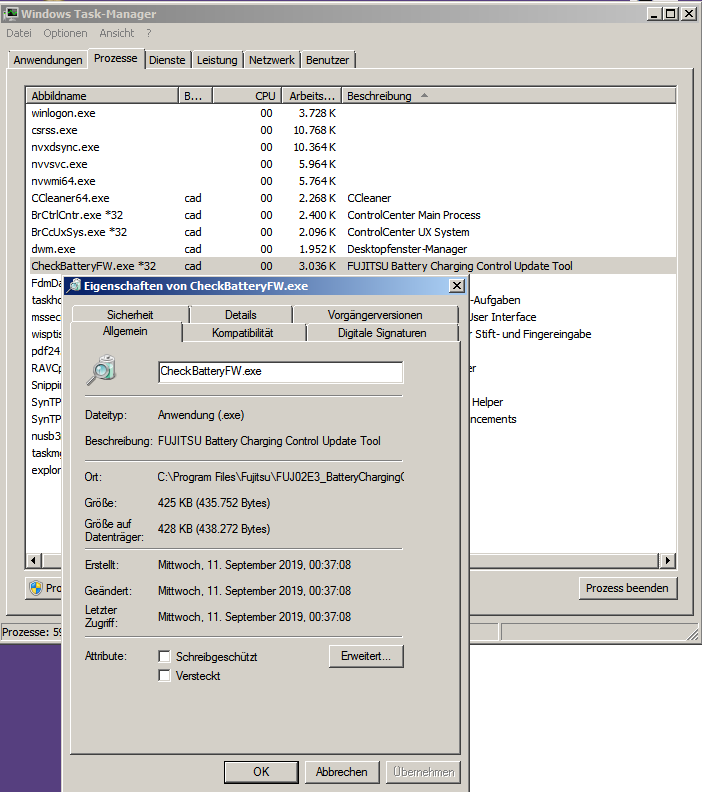The width and height of the screenshot is (702, 792).
Task: Click the 425 KB (435.752 Bytes) size value
Action: (x=214, y=503)
